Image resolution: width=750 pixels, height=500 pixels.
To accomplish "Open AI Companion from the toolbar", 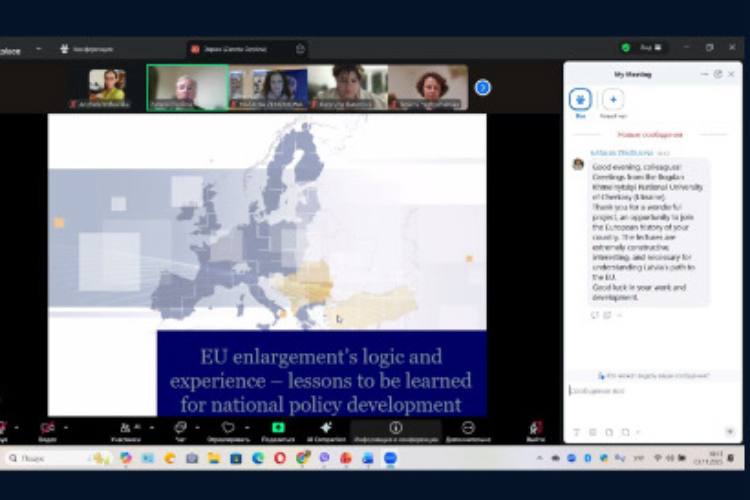I will coord(325,427).
